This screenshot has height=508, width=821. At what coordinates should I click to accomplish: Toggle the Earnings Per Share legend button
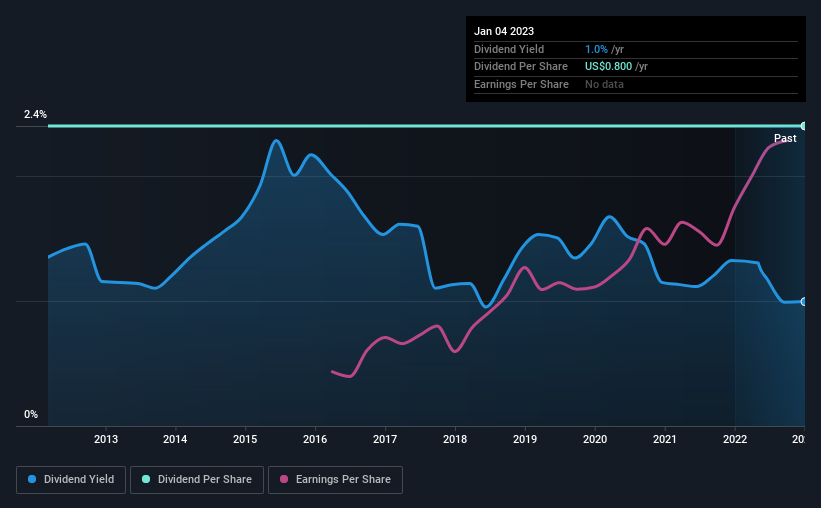point(335,480)
